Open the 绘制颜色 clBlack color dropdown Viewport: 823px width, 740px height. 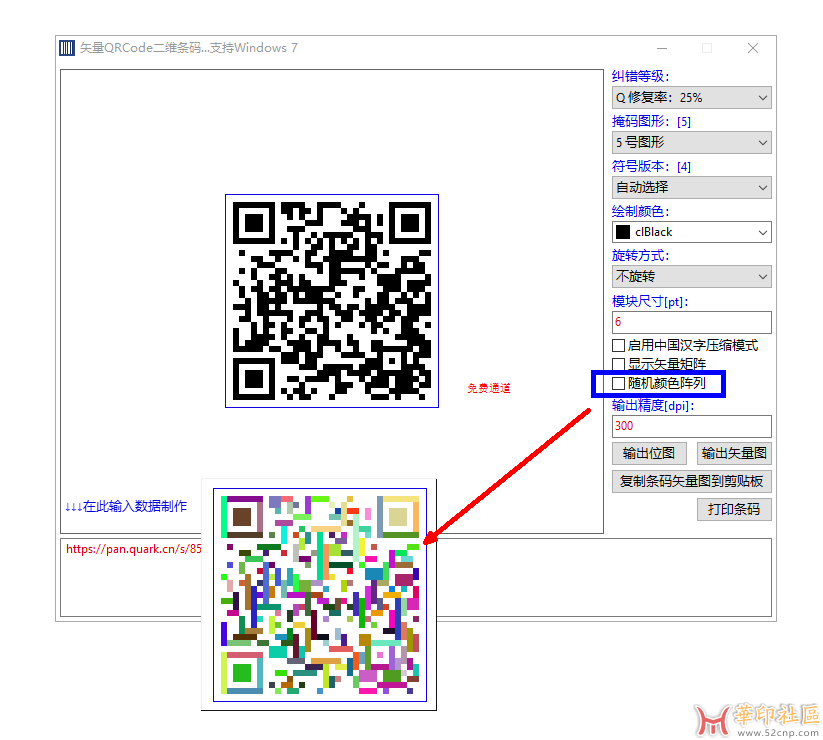(x=691, y=232)
